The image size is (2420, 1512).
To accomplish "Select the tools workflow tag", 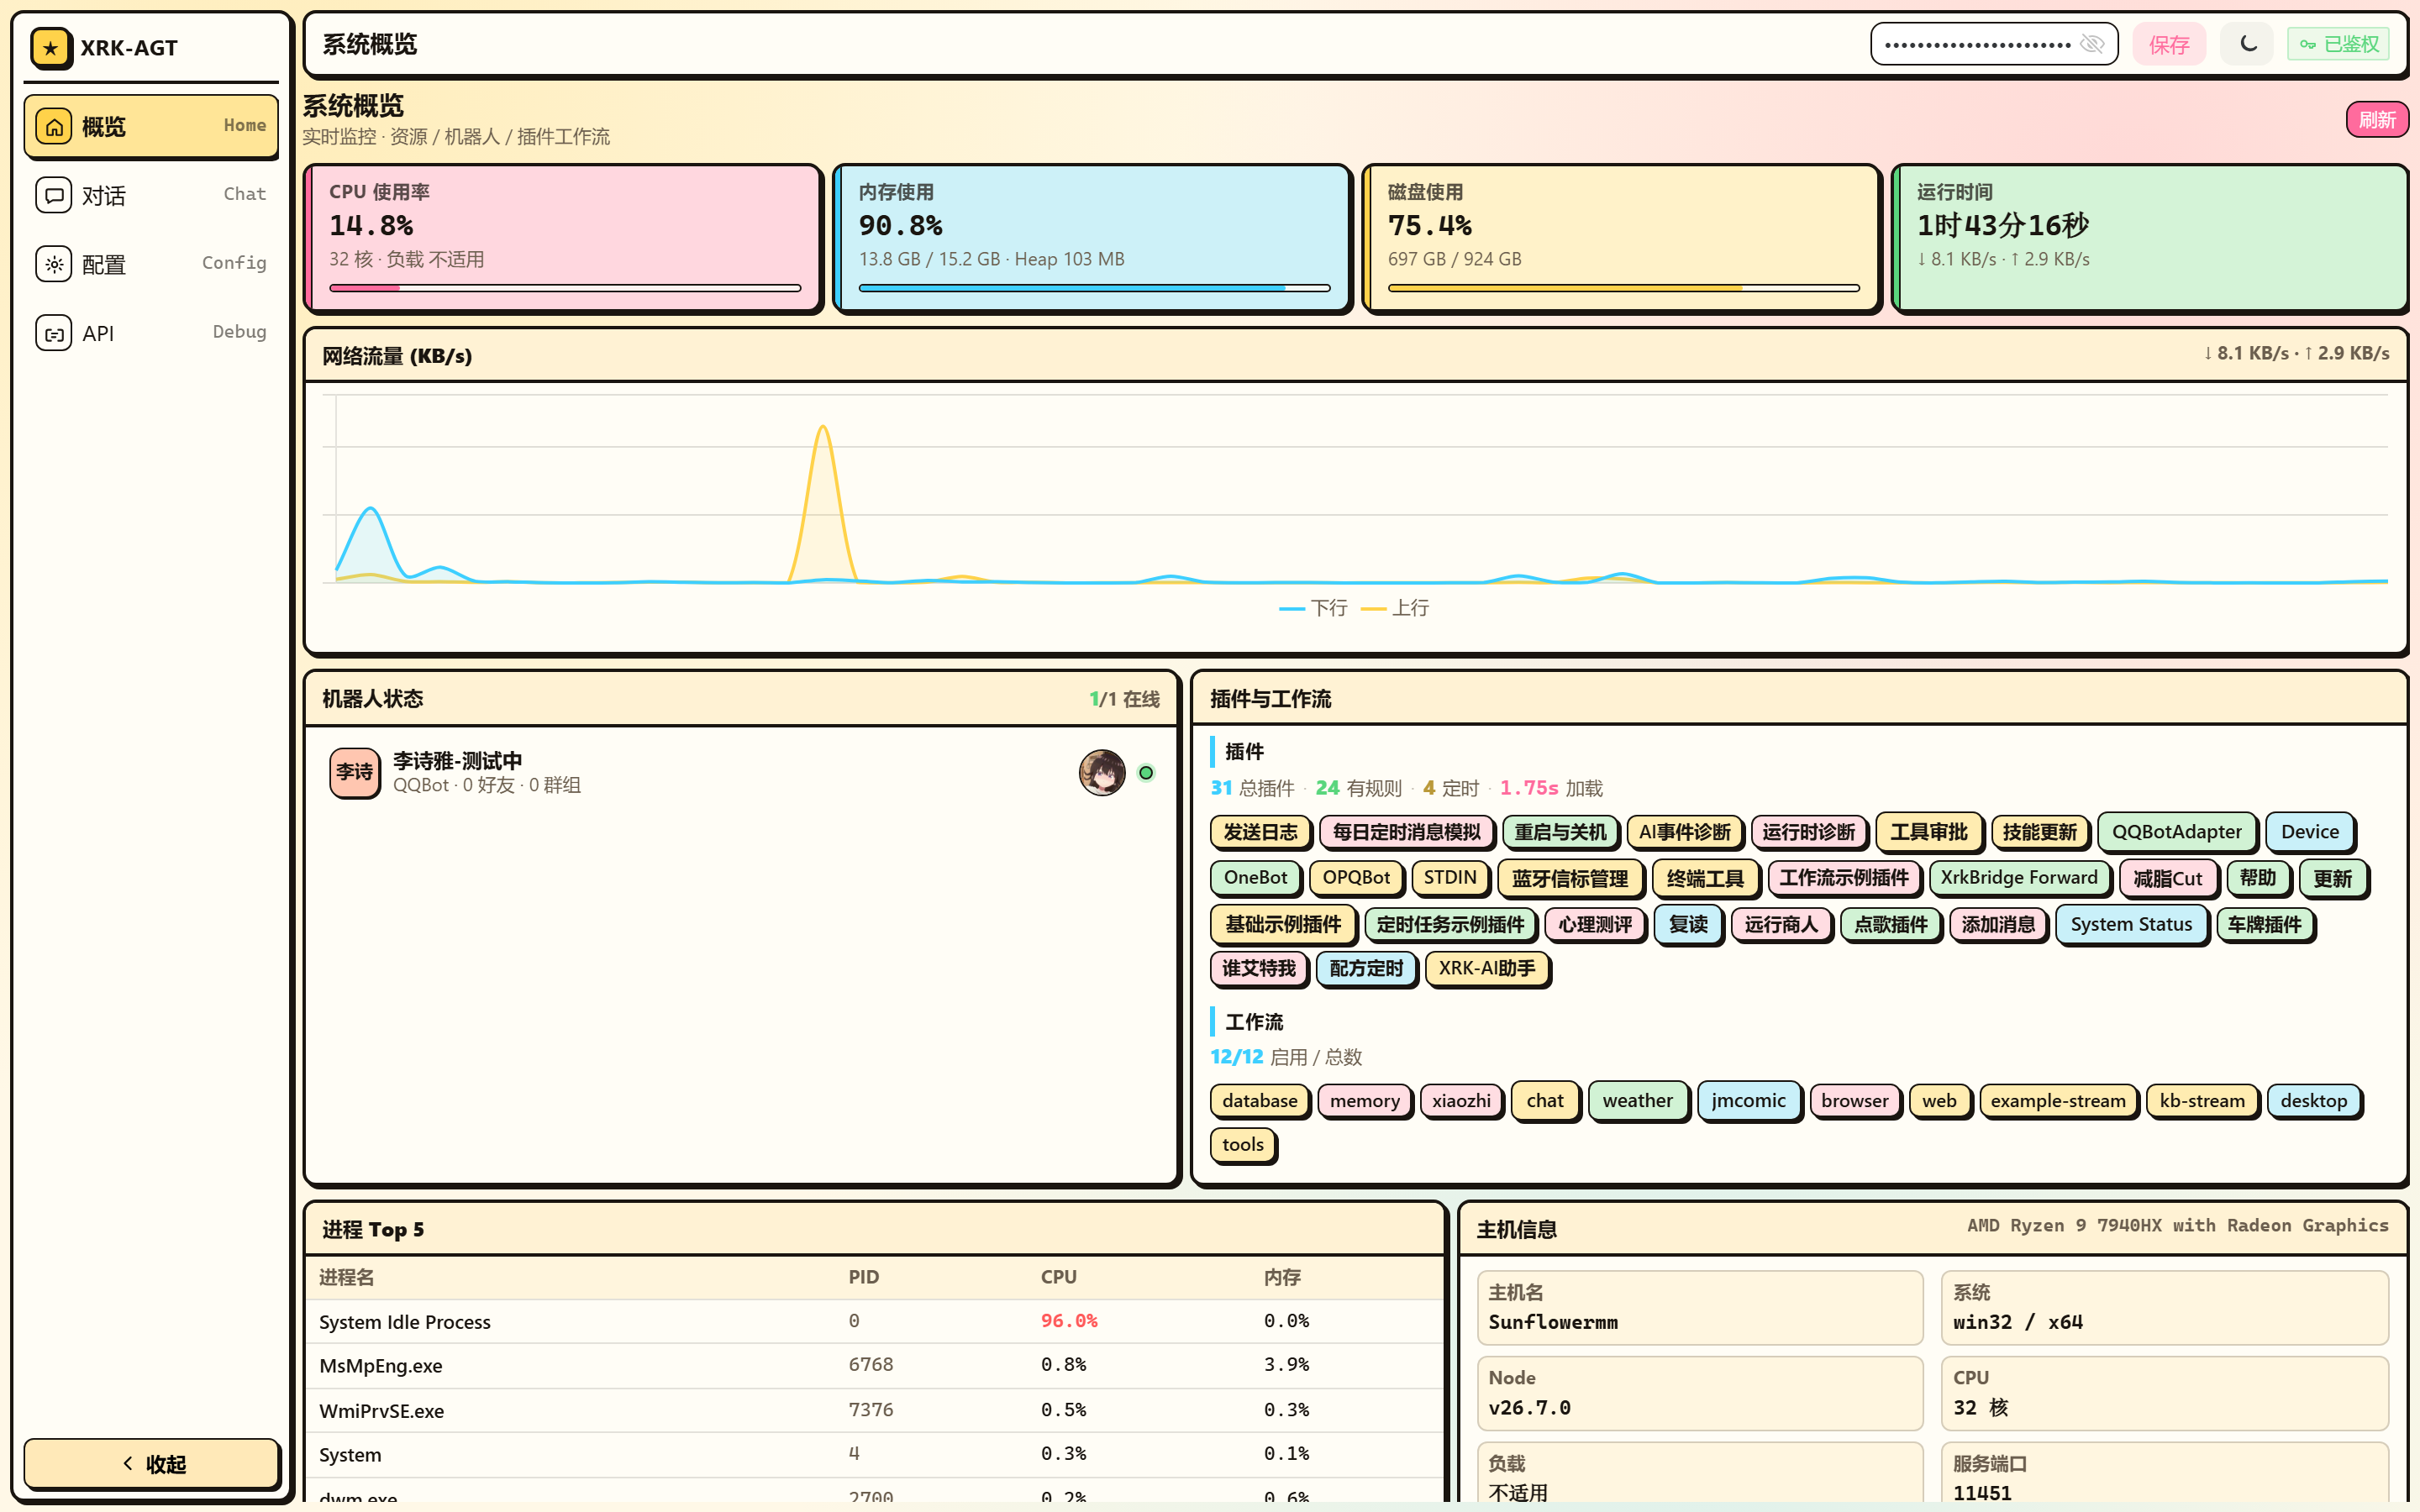I will pyautogui.click(x=1243, y=1144).
